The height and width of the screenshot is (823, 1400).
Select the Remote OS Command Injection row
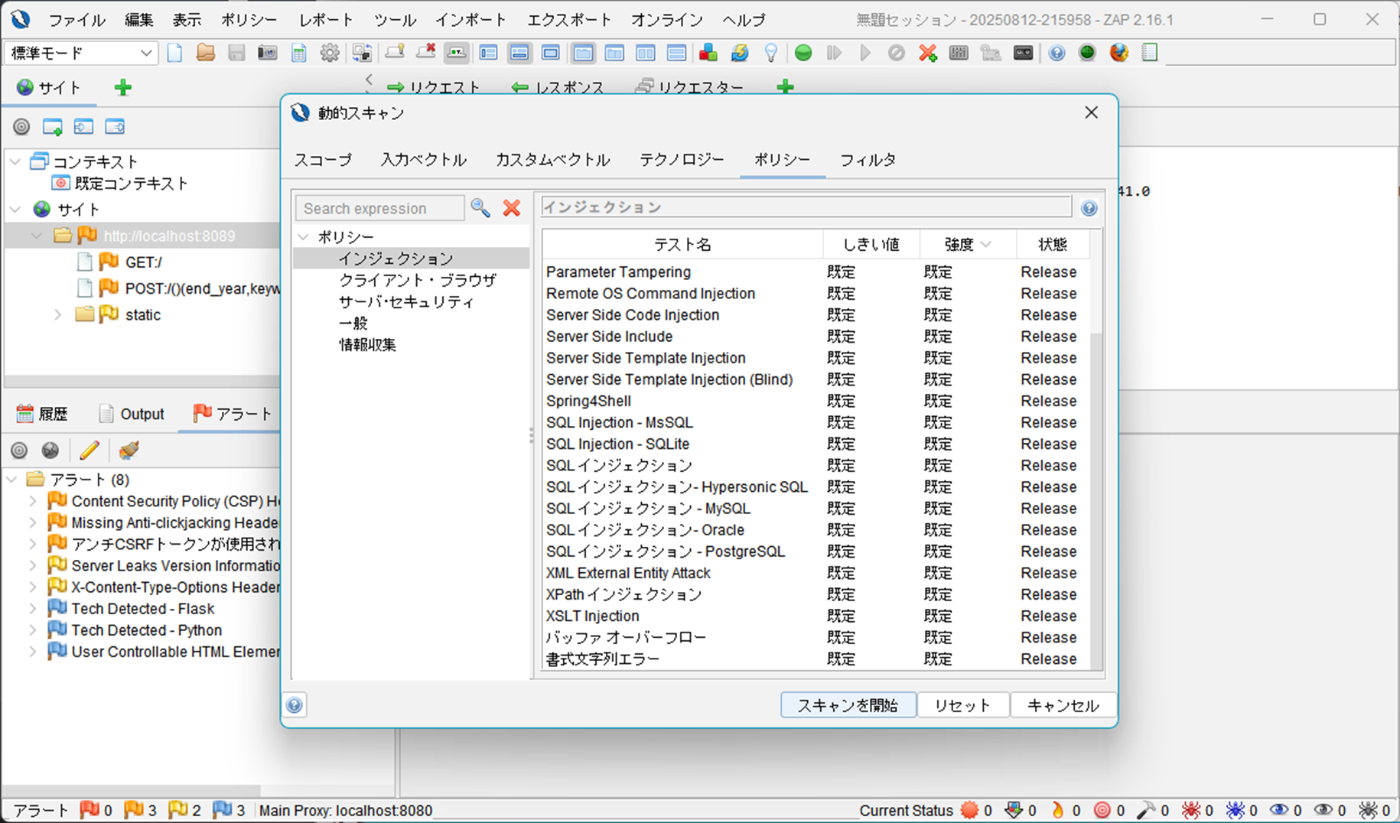pyautogui.click(x=816, y=294)
